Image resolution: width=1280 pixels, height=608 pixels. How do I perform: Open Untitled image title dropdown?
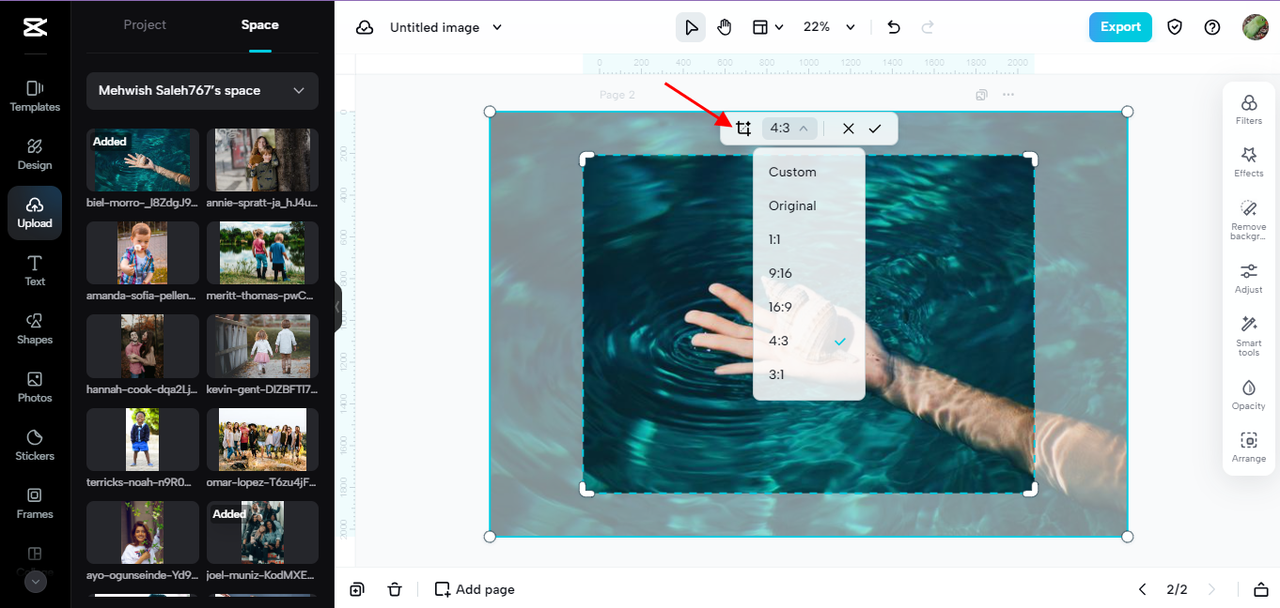point(446,28)
